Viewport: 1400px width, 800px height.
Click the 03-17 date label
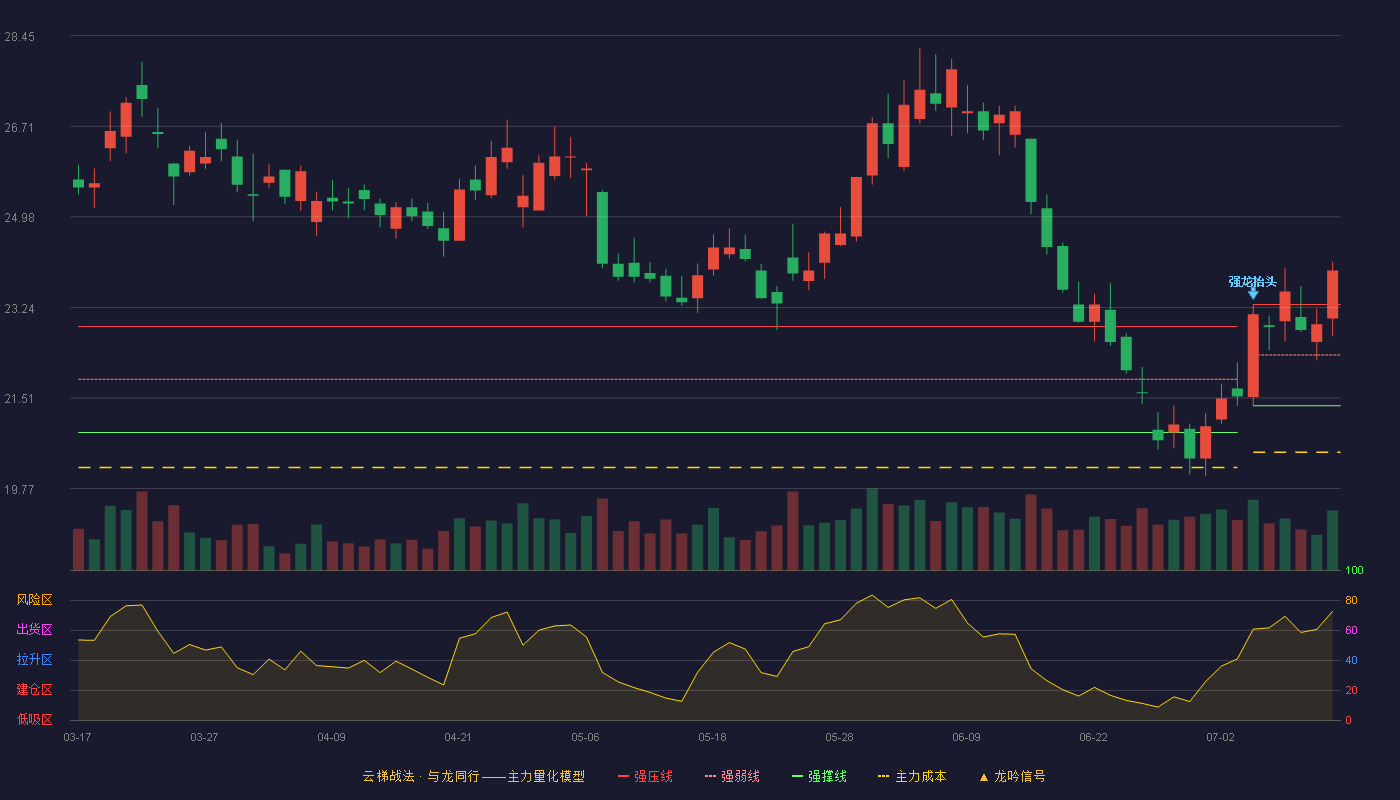(77, 737)
